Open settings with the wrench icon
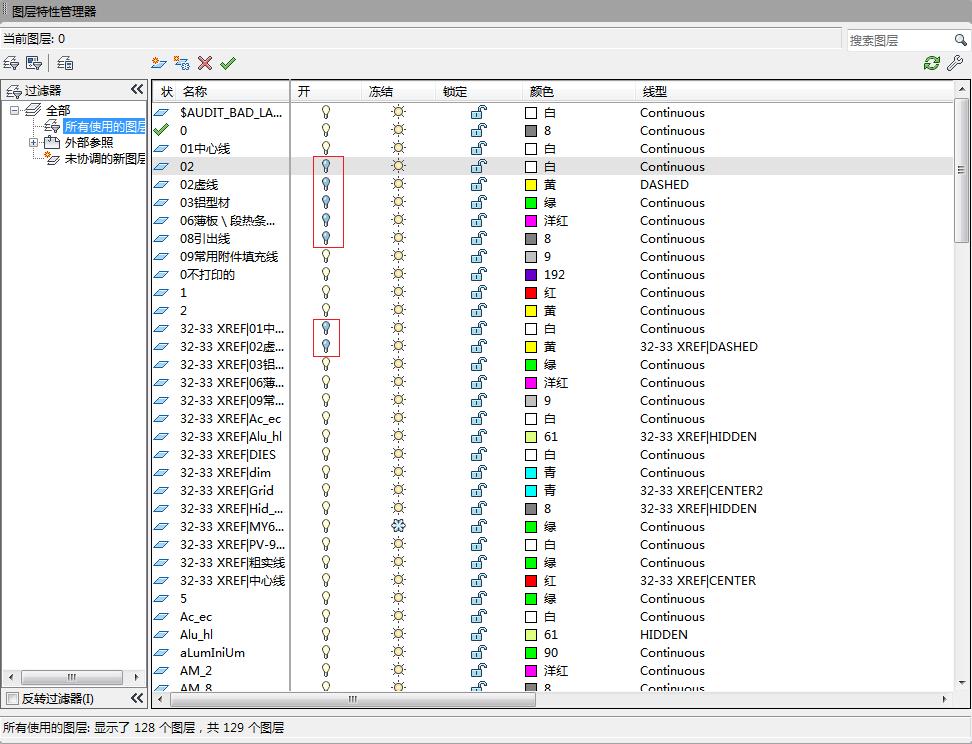This screenshot has width=972, height=744. point(954,63)
